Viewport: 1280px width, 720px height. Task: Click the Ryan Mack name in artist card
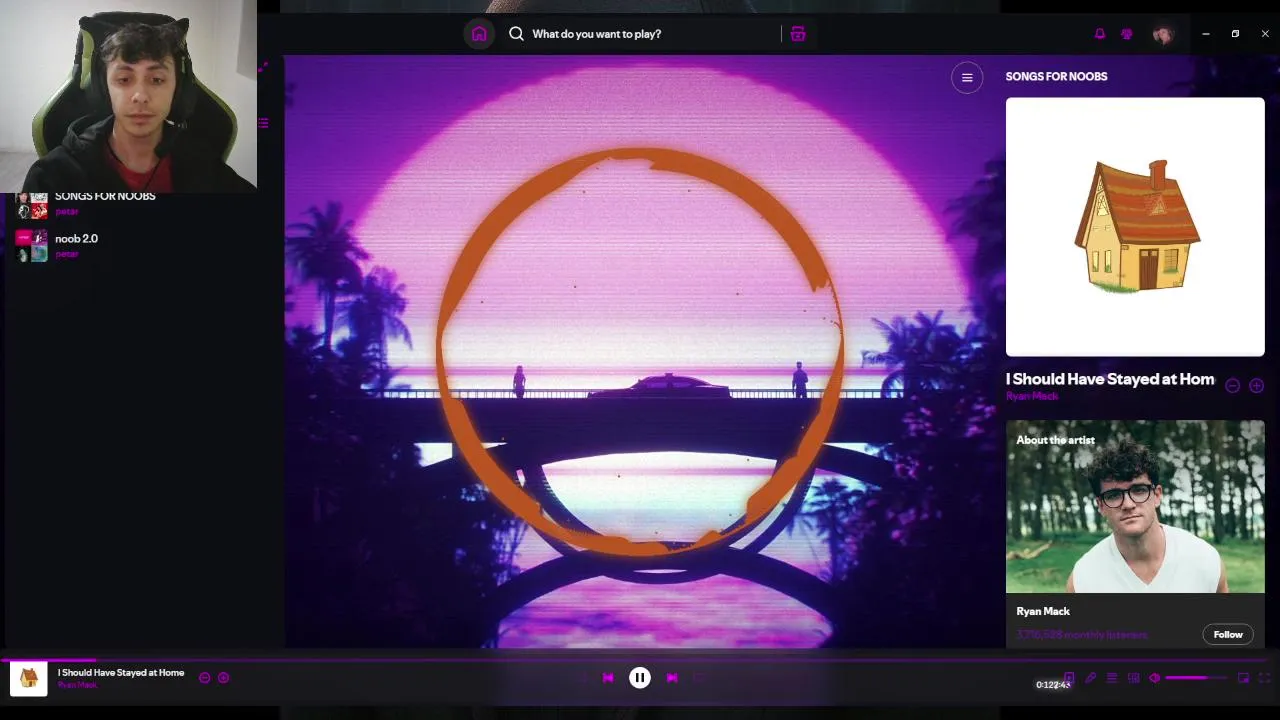(1043, 611)
